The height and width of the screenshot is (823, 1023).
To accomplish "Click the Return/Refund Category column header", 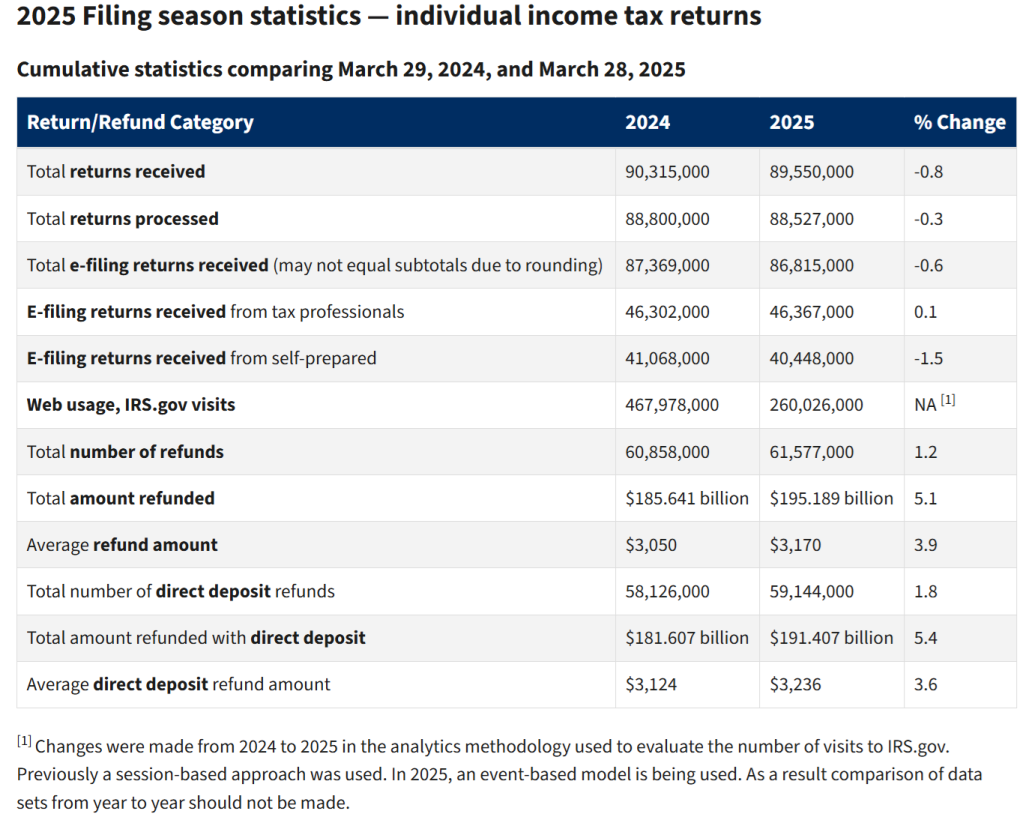I will tap(140, 122).
